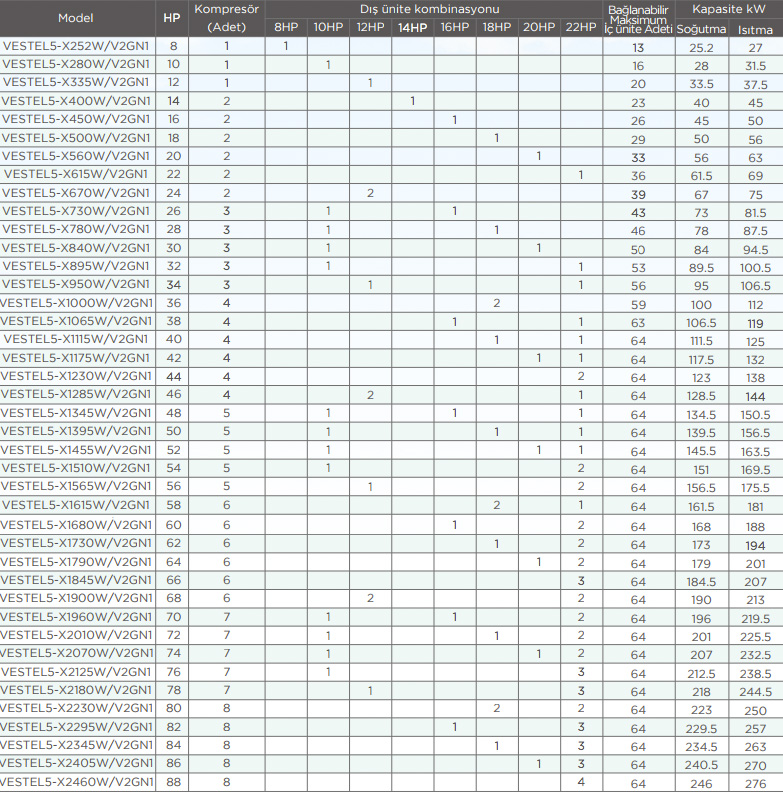Select the Model column header
This screenshot has width=783, height=792.
pyautogui.click(x=76, y=18)
